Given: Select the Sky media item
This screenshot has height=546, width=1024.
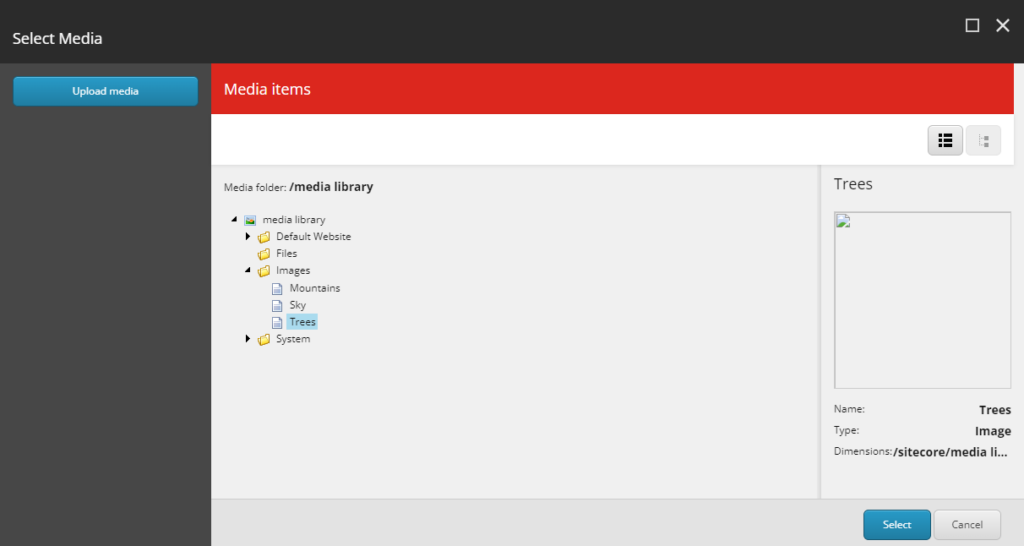Looking at the screenshot, I should 297,305.
